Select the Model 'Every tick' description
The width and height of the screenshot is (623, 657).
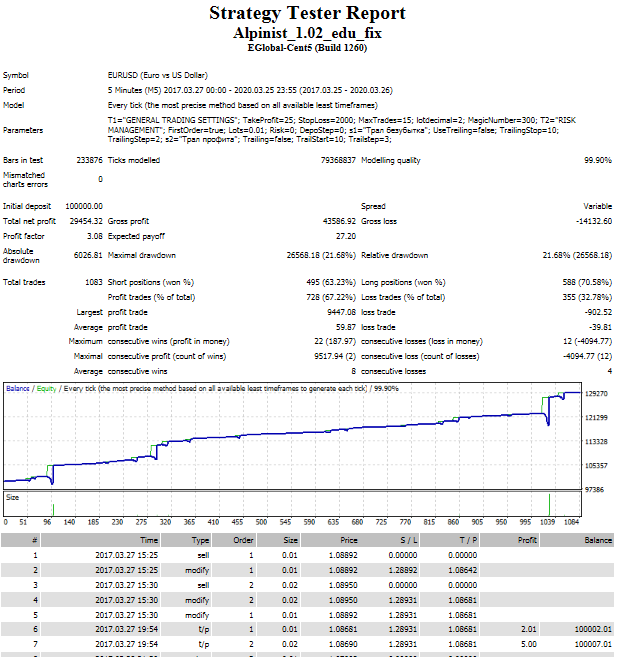pos(243,106)
